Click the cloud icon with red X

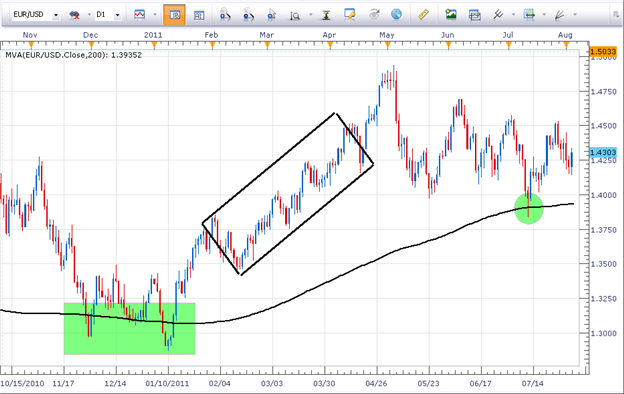[74, 15]
